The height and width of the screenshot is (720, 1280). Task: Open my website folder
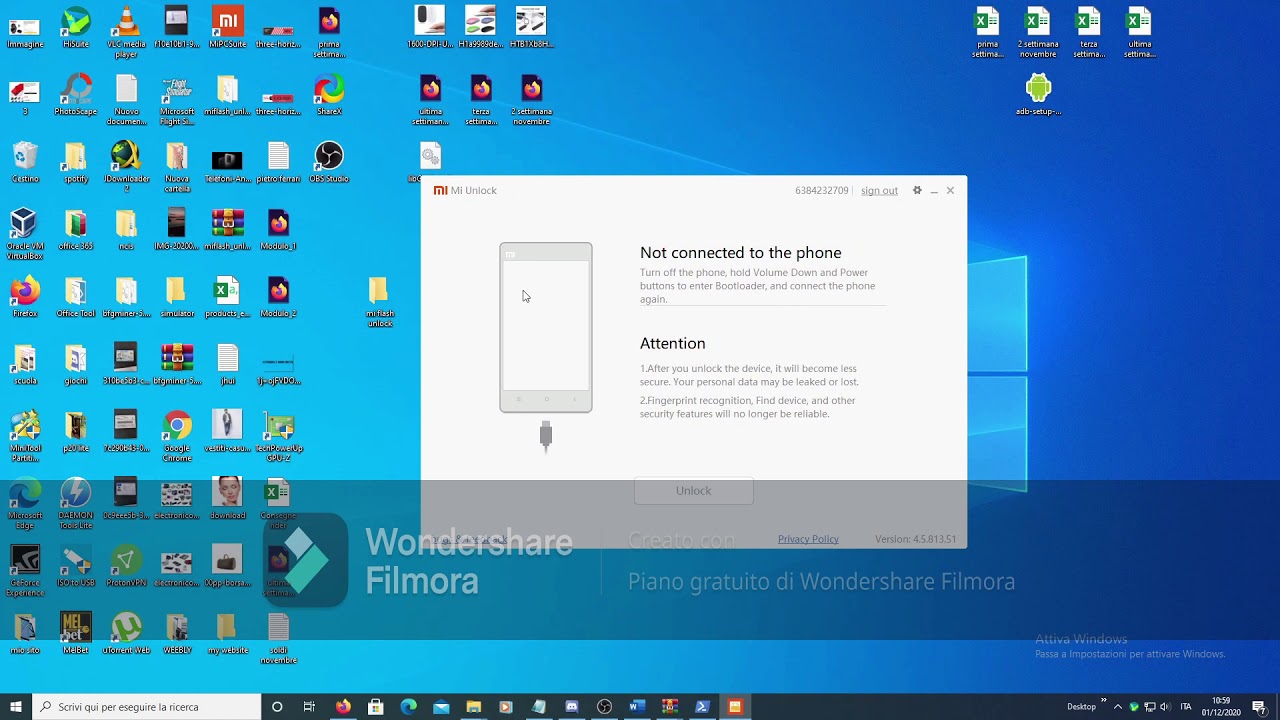(x=228, y=632)
